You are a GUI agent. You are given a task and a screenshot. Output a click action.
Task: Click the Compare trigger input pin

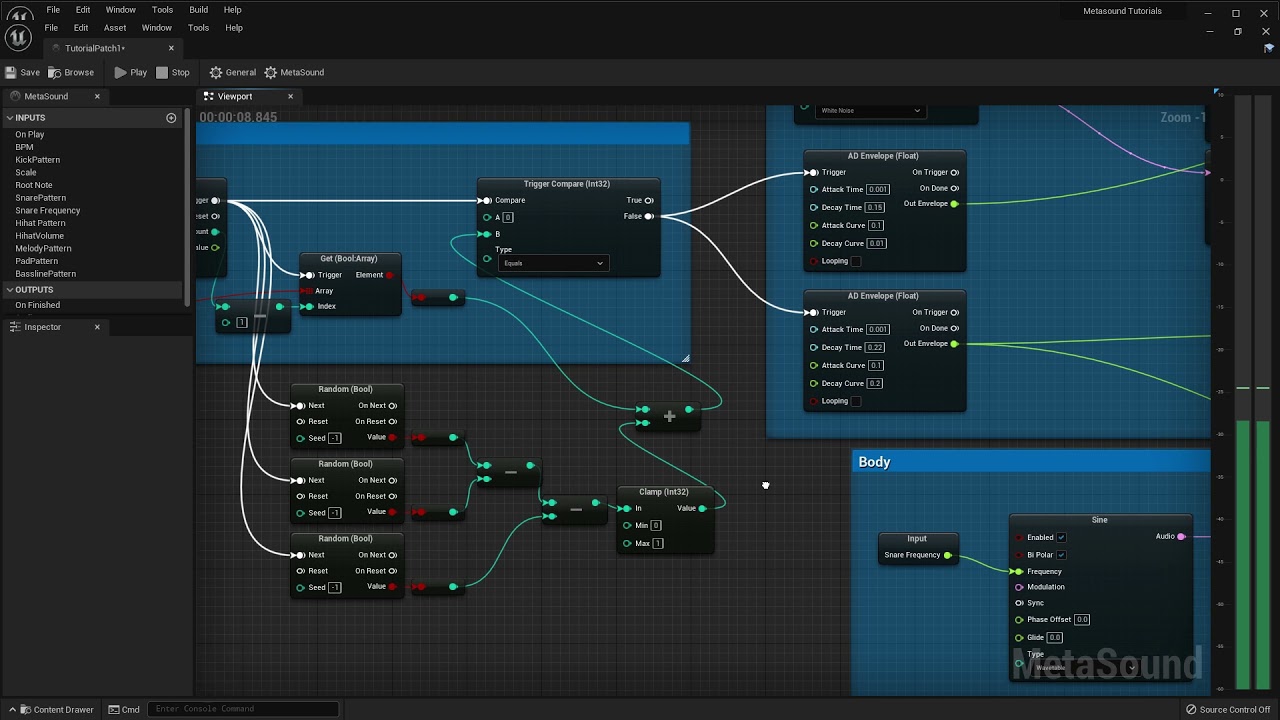coord(487,200)
